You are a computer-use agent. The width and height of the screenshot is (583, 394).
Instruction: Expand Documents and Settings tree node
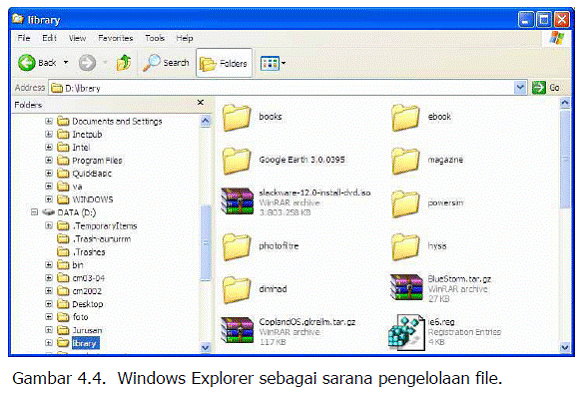coord(49,121)
